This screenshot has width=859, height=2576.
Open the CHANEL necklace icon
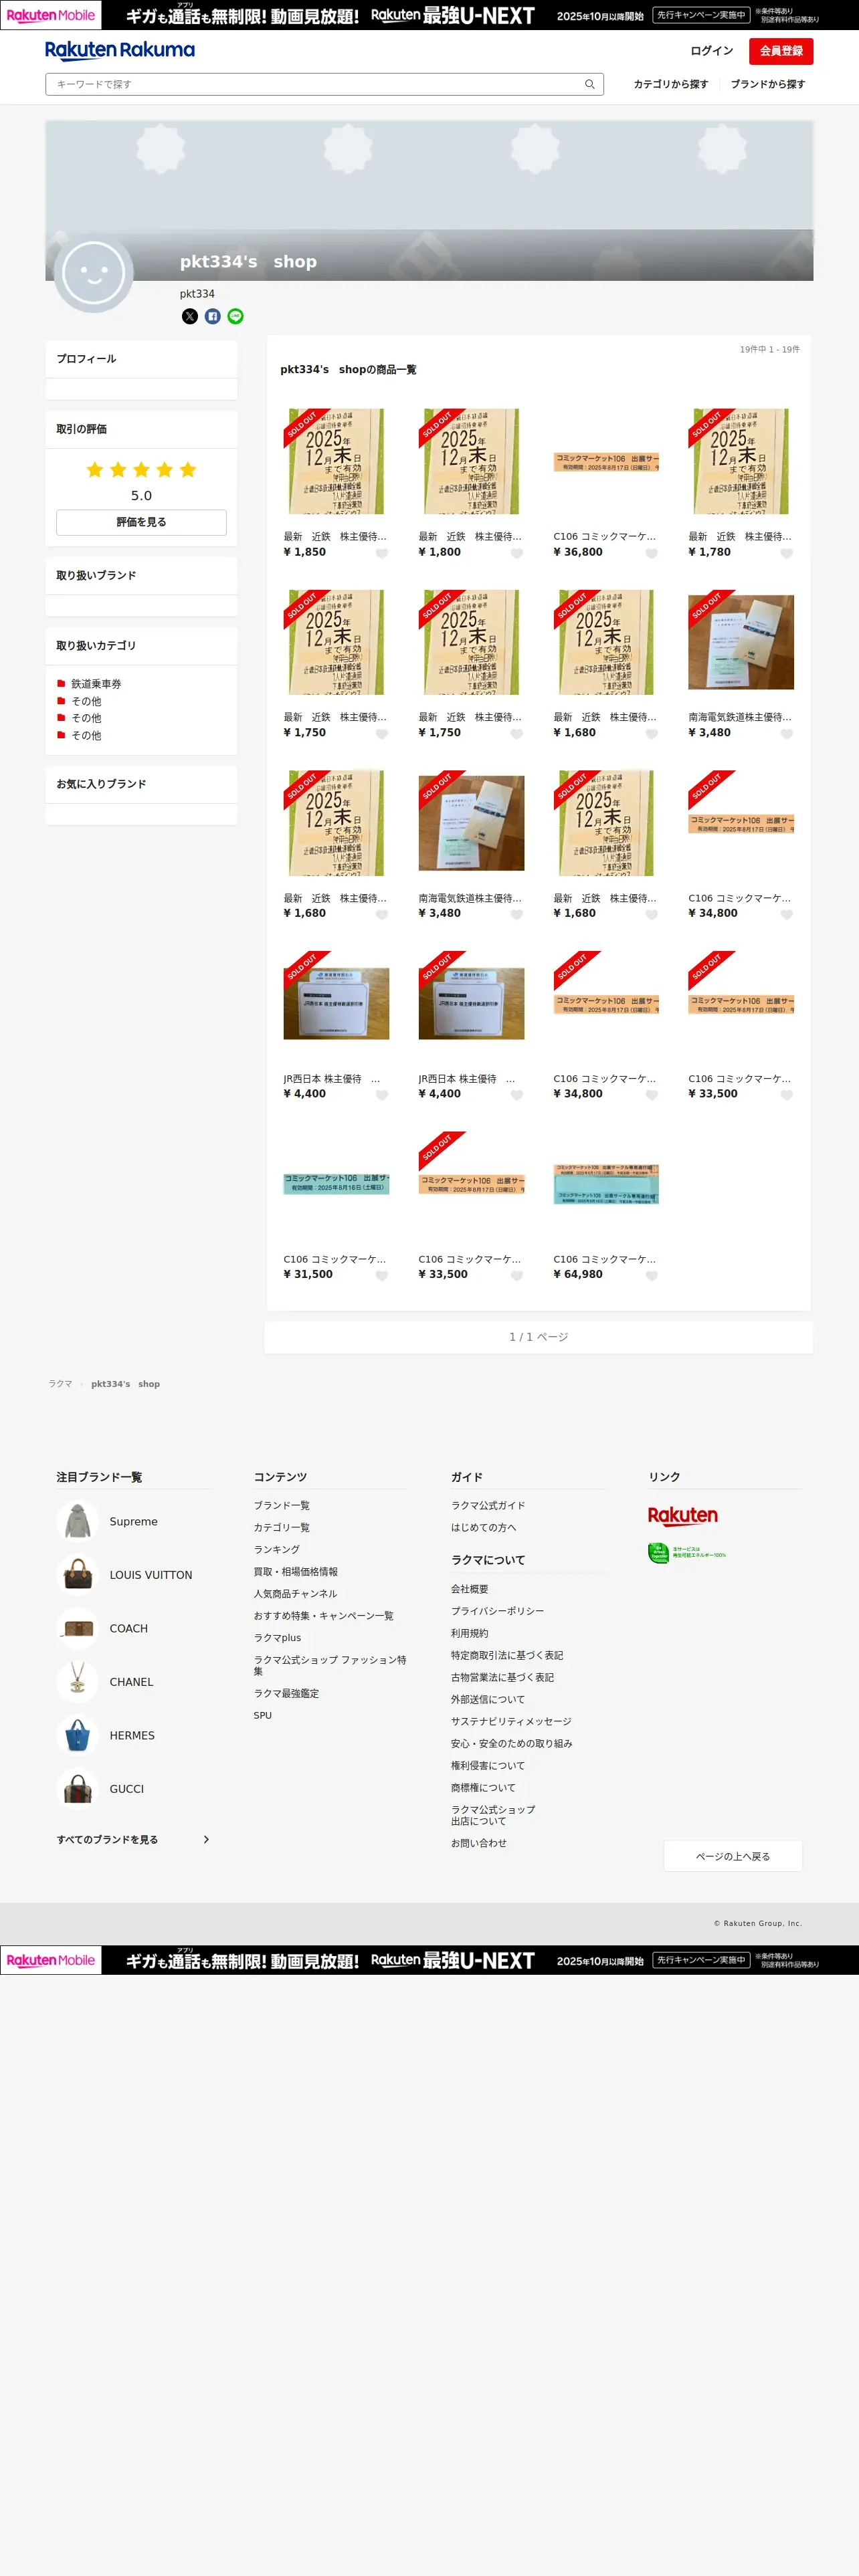tap(78, 1681)
